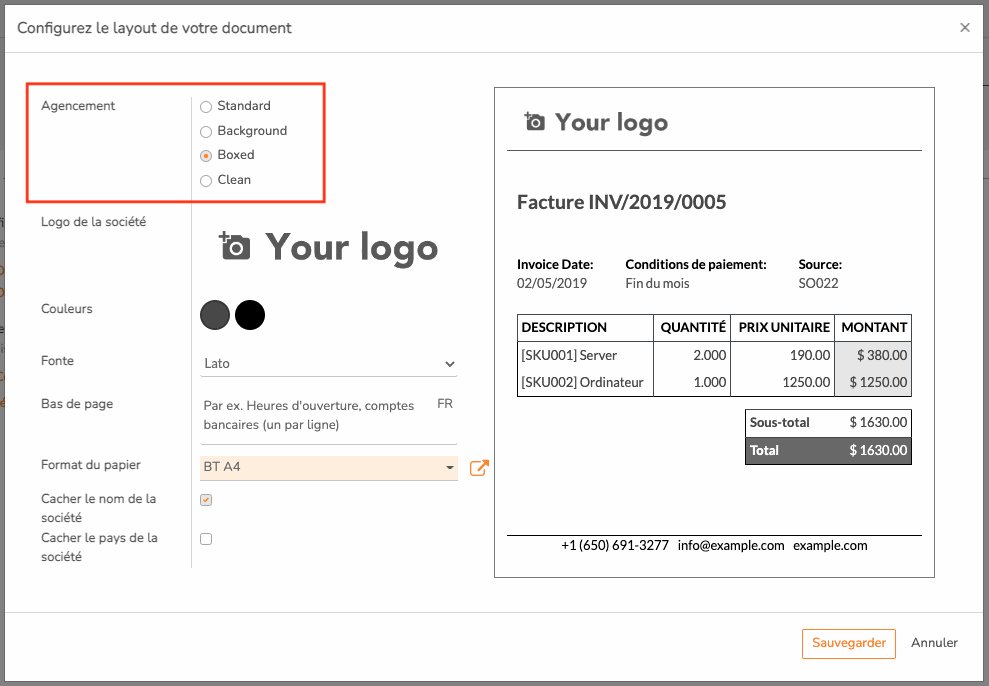Click the FR language tag in footer field

coord(445,404)
